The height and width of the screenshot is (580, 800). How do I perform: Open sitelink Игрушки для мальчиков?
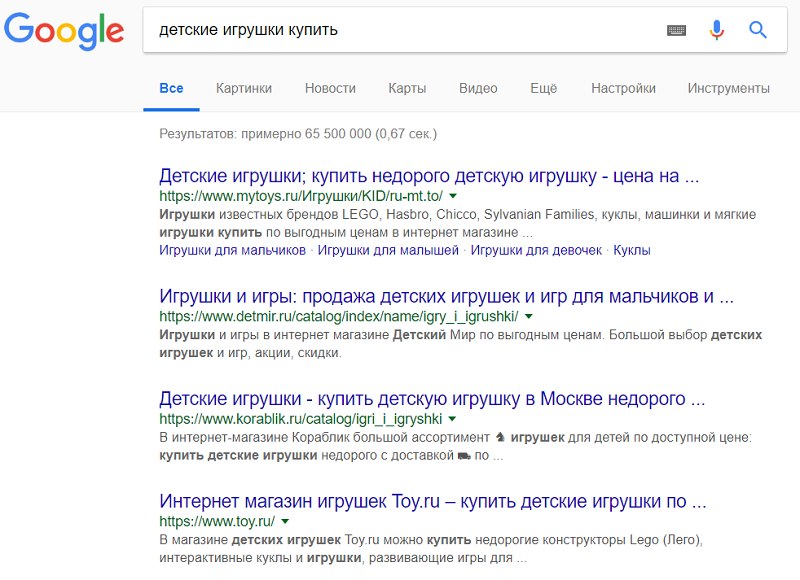point(233,250)
